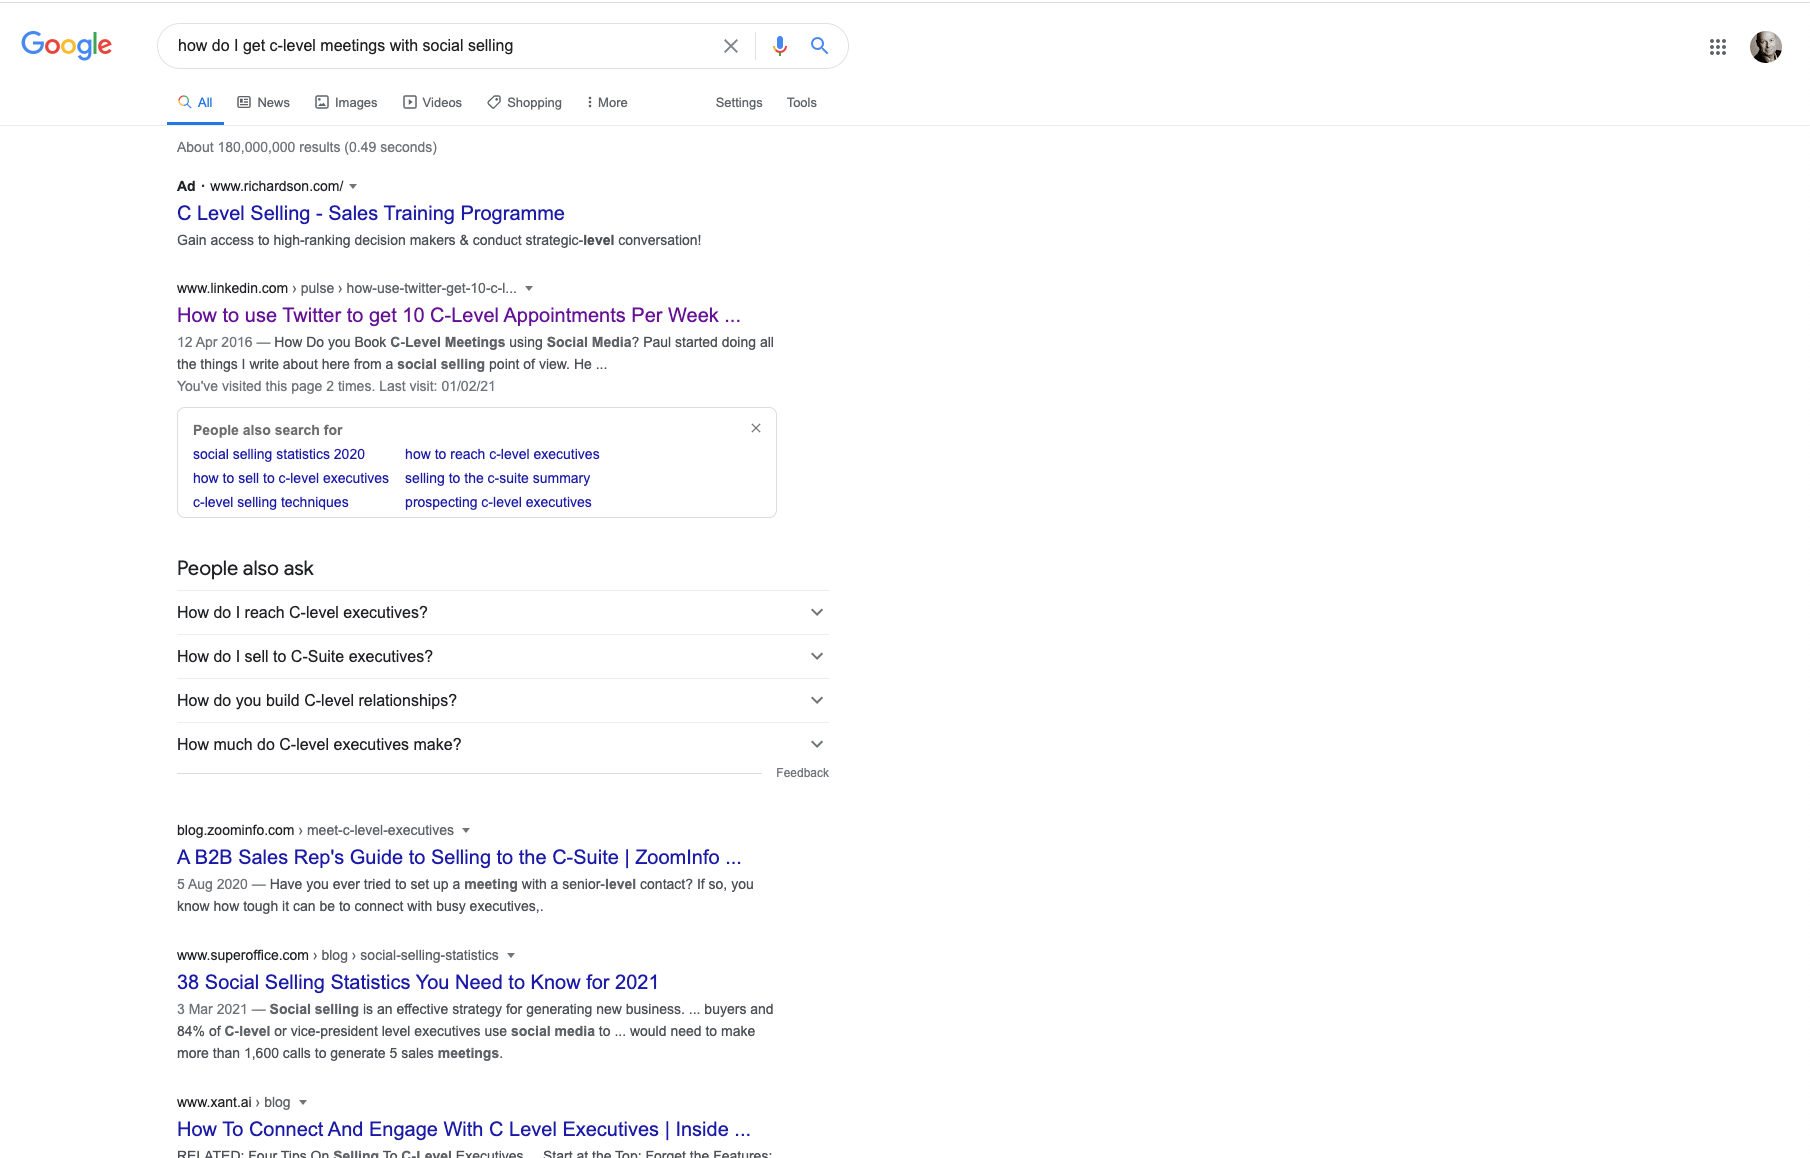The height and width of the screenshot is (1158, 1810).
Task: Open the More search types menu
Action: point(606,102)
